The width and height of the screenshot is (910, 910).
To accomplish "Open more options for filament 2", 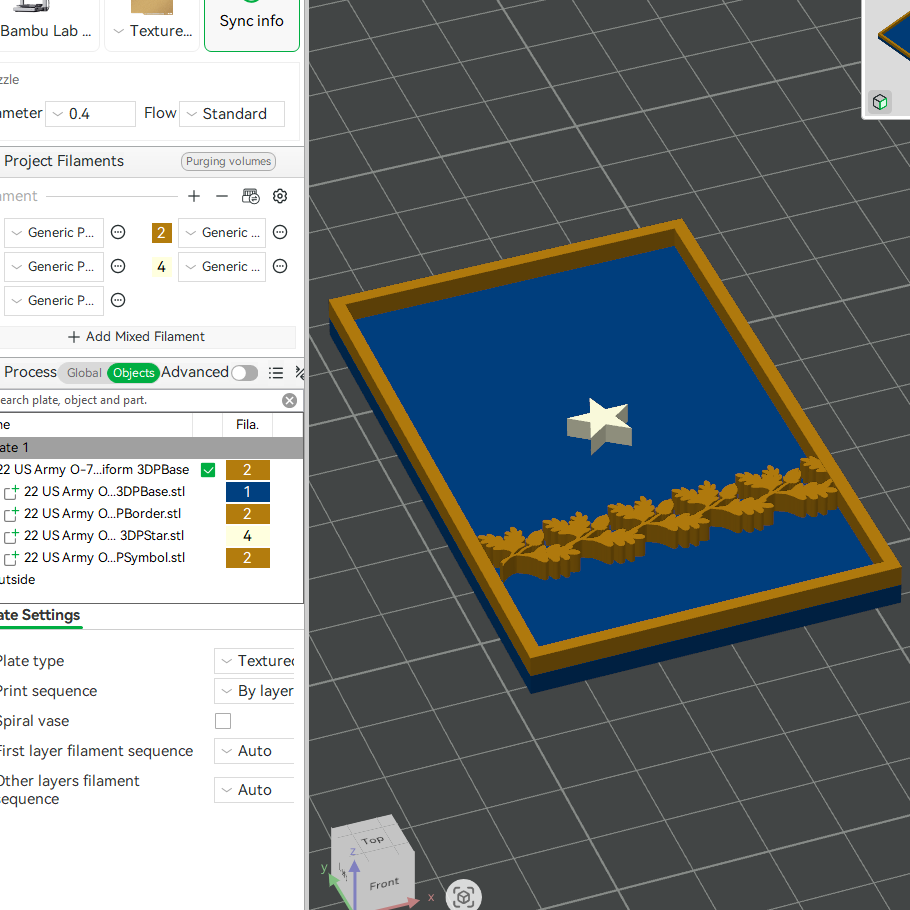I will [x=280, y=233].
